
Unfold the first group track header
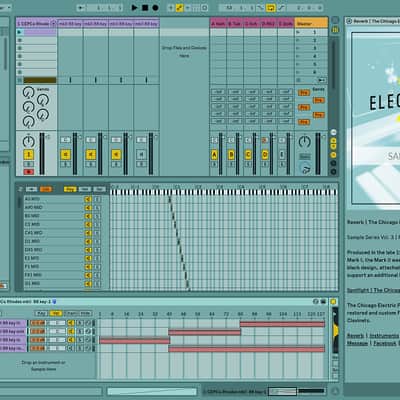(x=53, y=23)
